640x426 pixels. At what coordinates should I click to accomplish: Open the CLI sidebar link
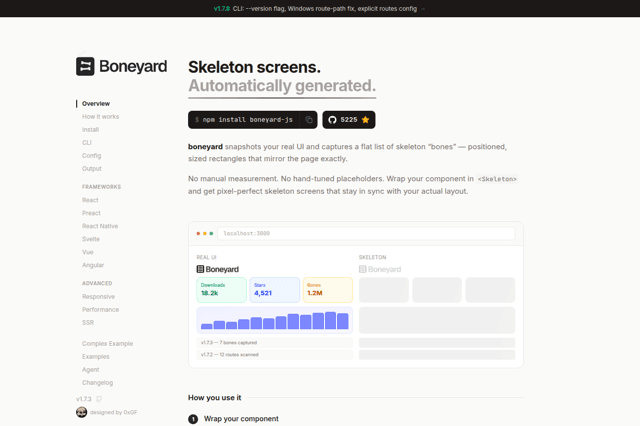click(x=87, y=143)
